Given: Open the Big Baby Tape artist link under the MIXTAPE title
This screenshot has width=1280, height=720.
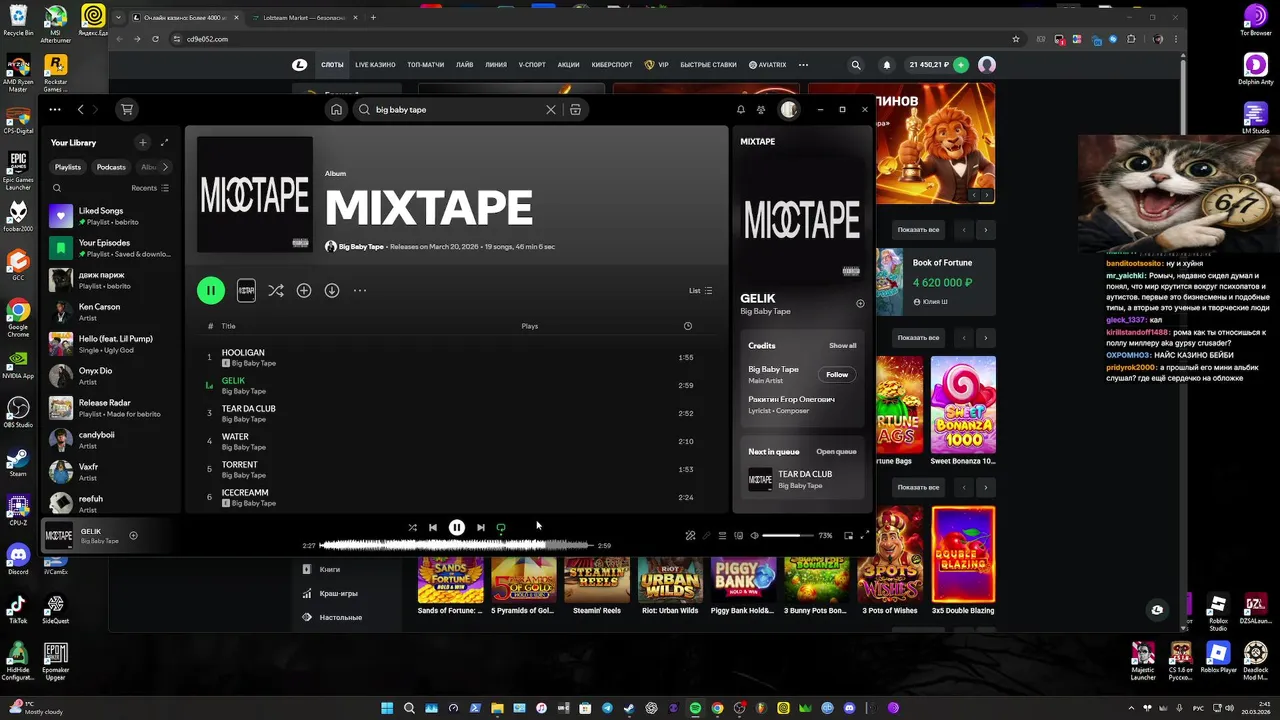Looking at the screenshot, I should pyautogui.click(x=361, y=247).
